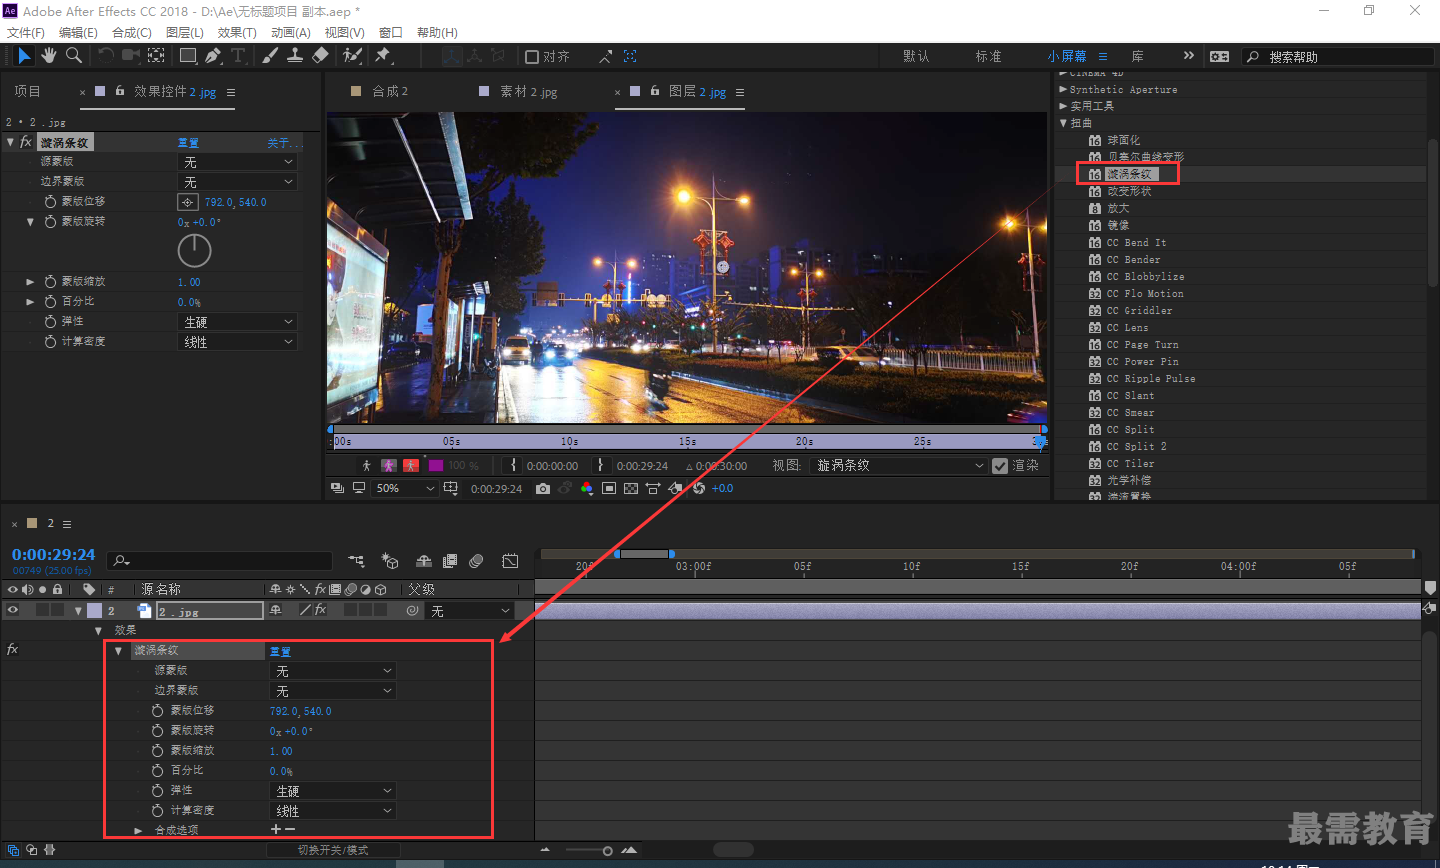Open 边界蒙版 dropdown in effect controls

click(238, 182)
